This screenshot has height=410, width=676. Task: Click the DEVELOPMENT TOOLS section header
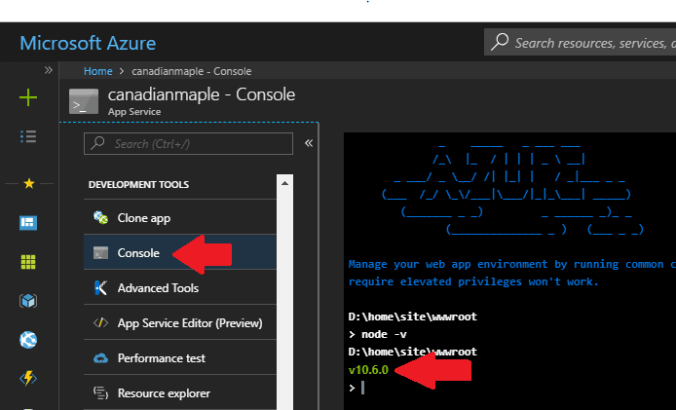click(x=139, y=185)
